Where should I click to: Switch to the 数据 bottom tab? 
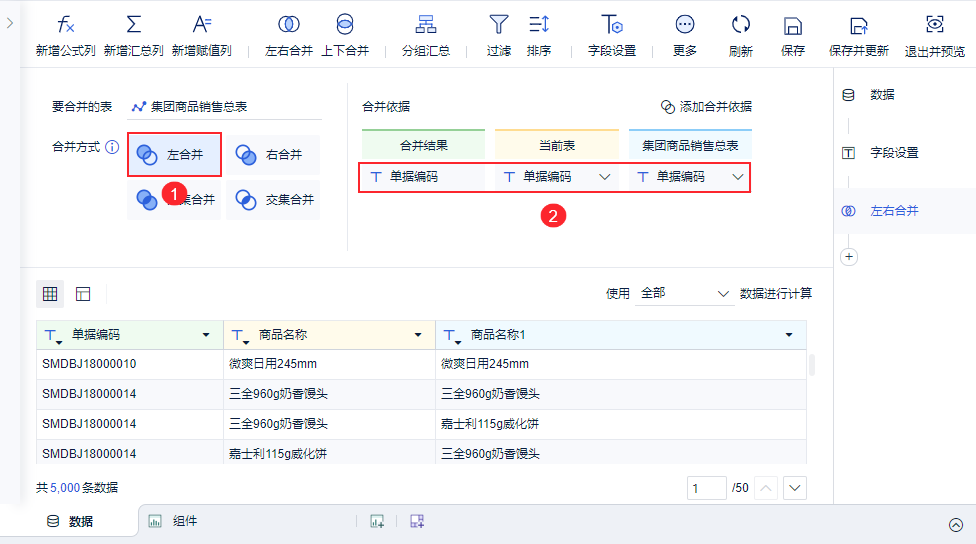tap(70, 521)
